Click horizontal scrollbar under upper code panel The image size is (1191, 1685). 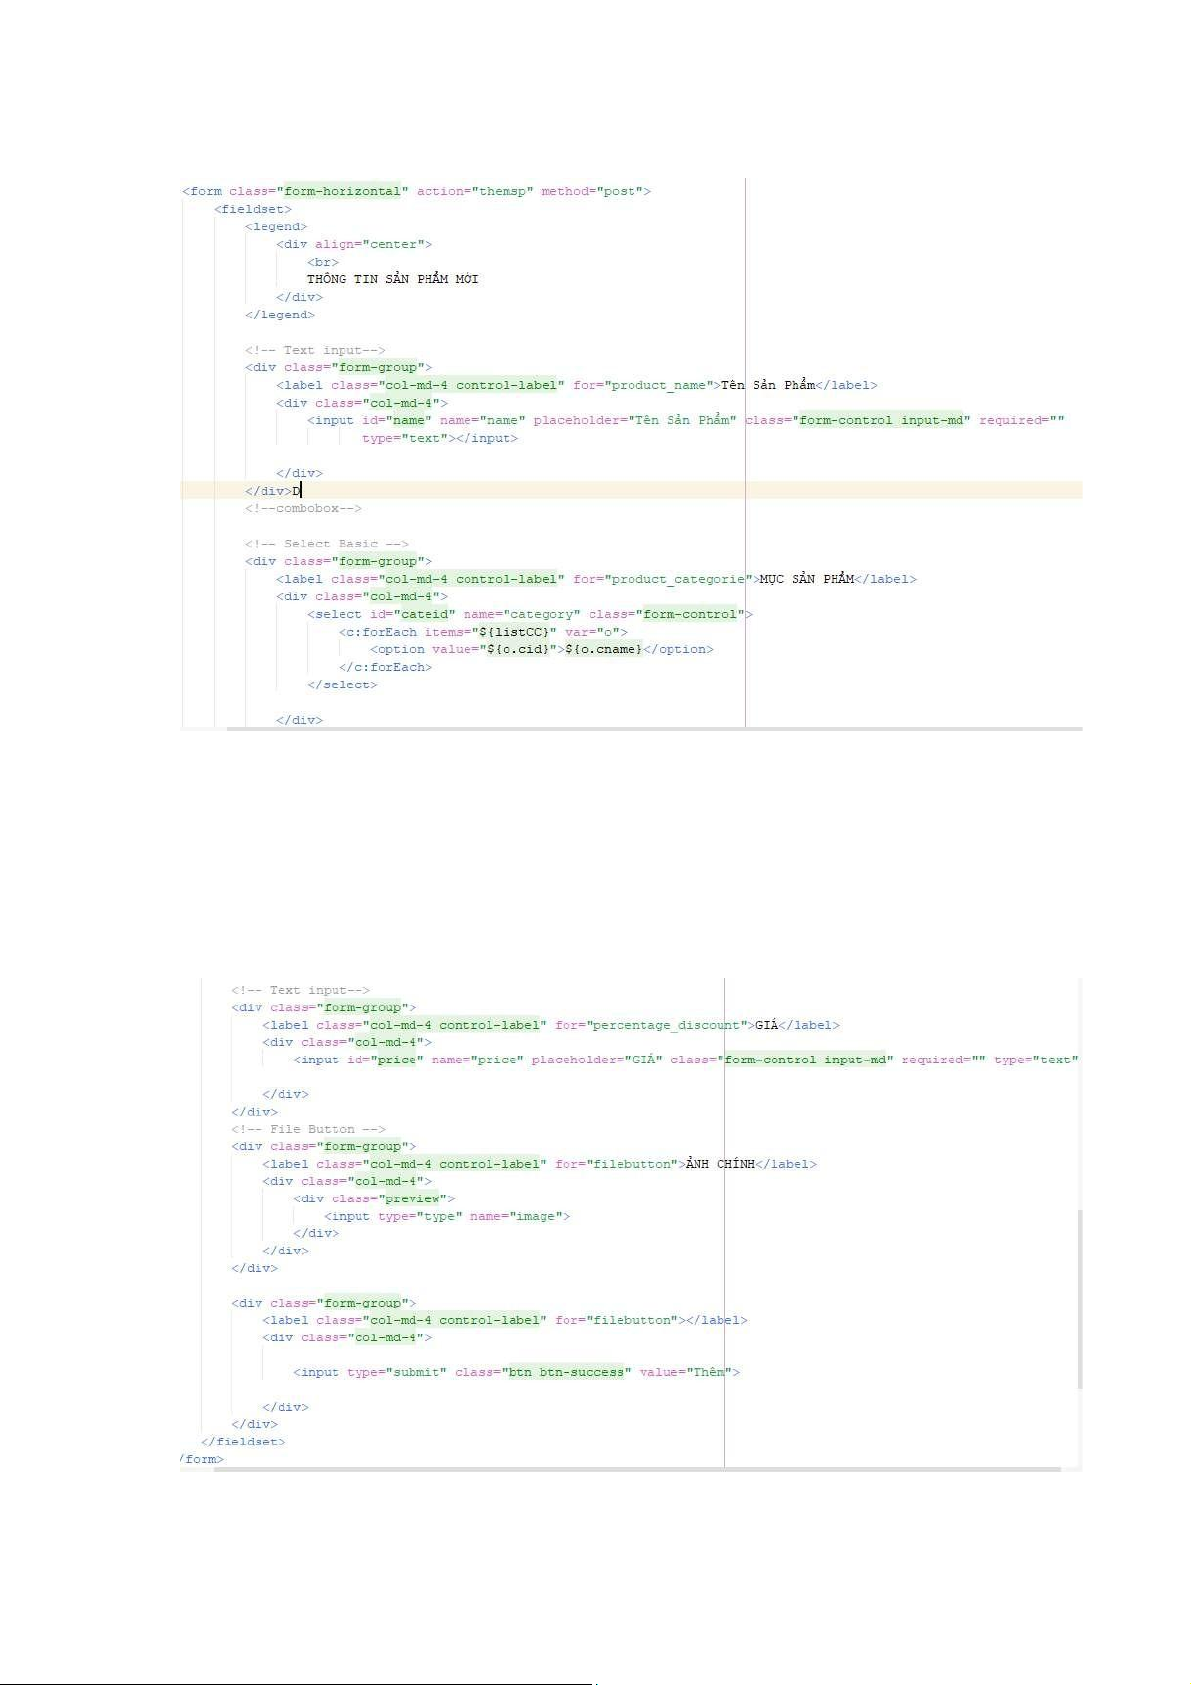coord(650,729)
